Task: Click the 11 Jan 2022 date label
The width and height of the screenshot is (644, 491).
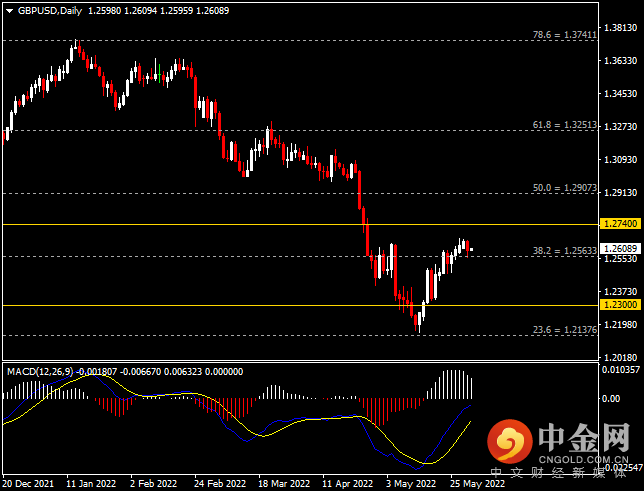Action: [91, 484]
